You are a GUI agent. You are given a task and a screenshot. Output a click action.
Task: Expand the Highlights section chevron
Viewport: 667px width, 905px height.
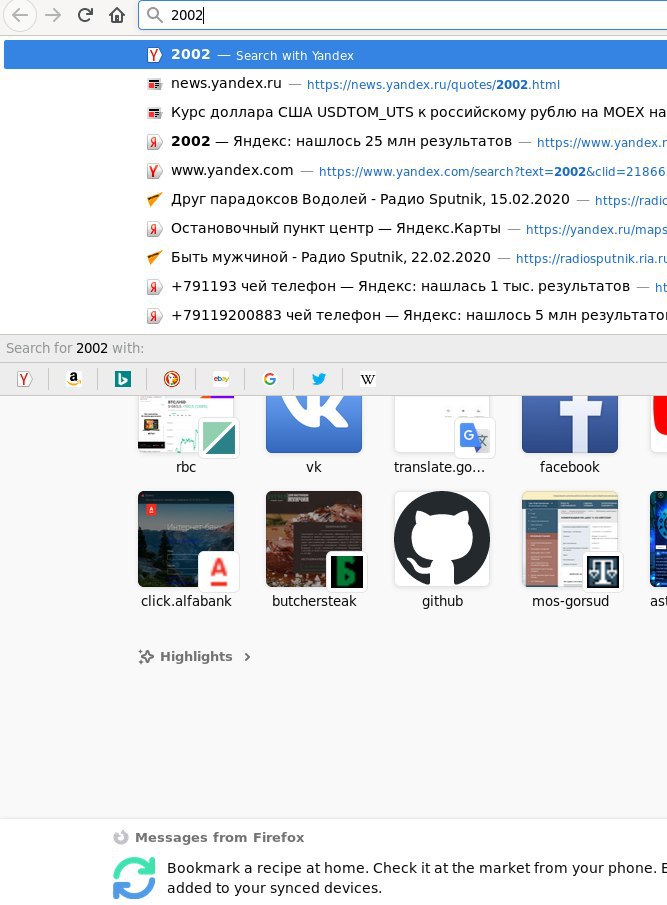coord(248,657)
